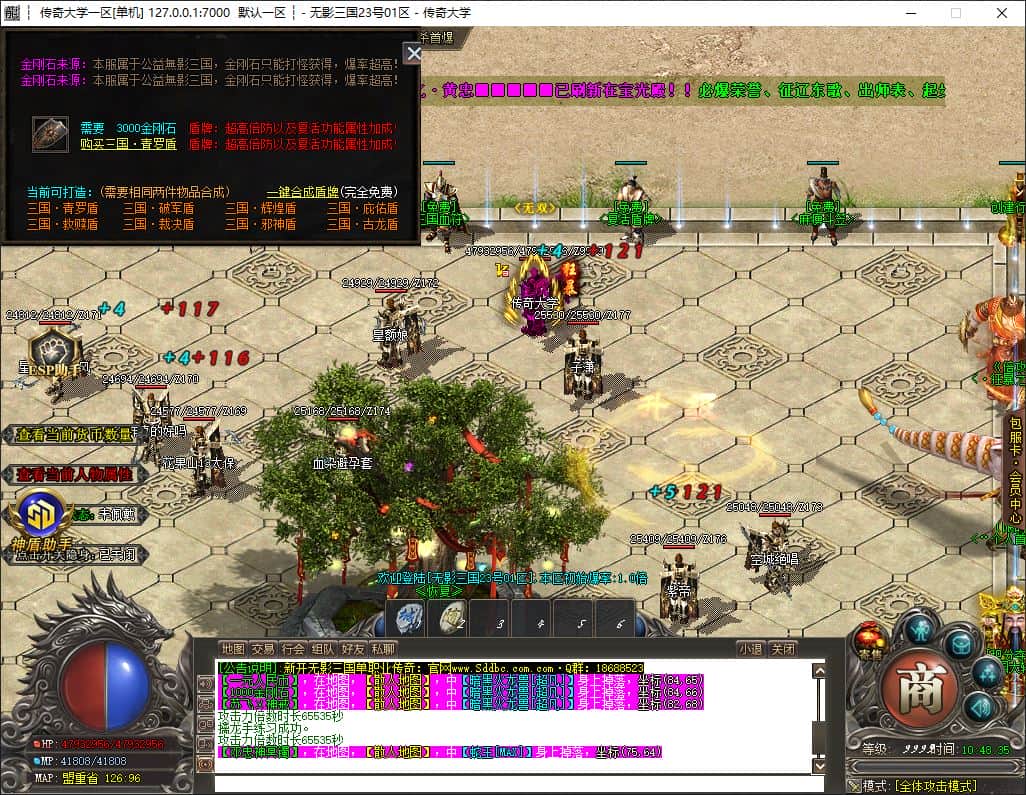Toggle first chat filter icon on left
This screenshot has width=1026, height=795.
(205, 684)
